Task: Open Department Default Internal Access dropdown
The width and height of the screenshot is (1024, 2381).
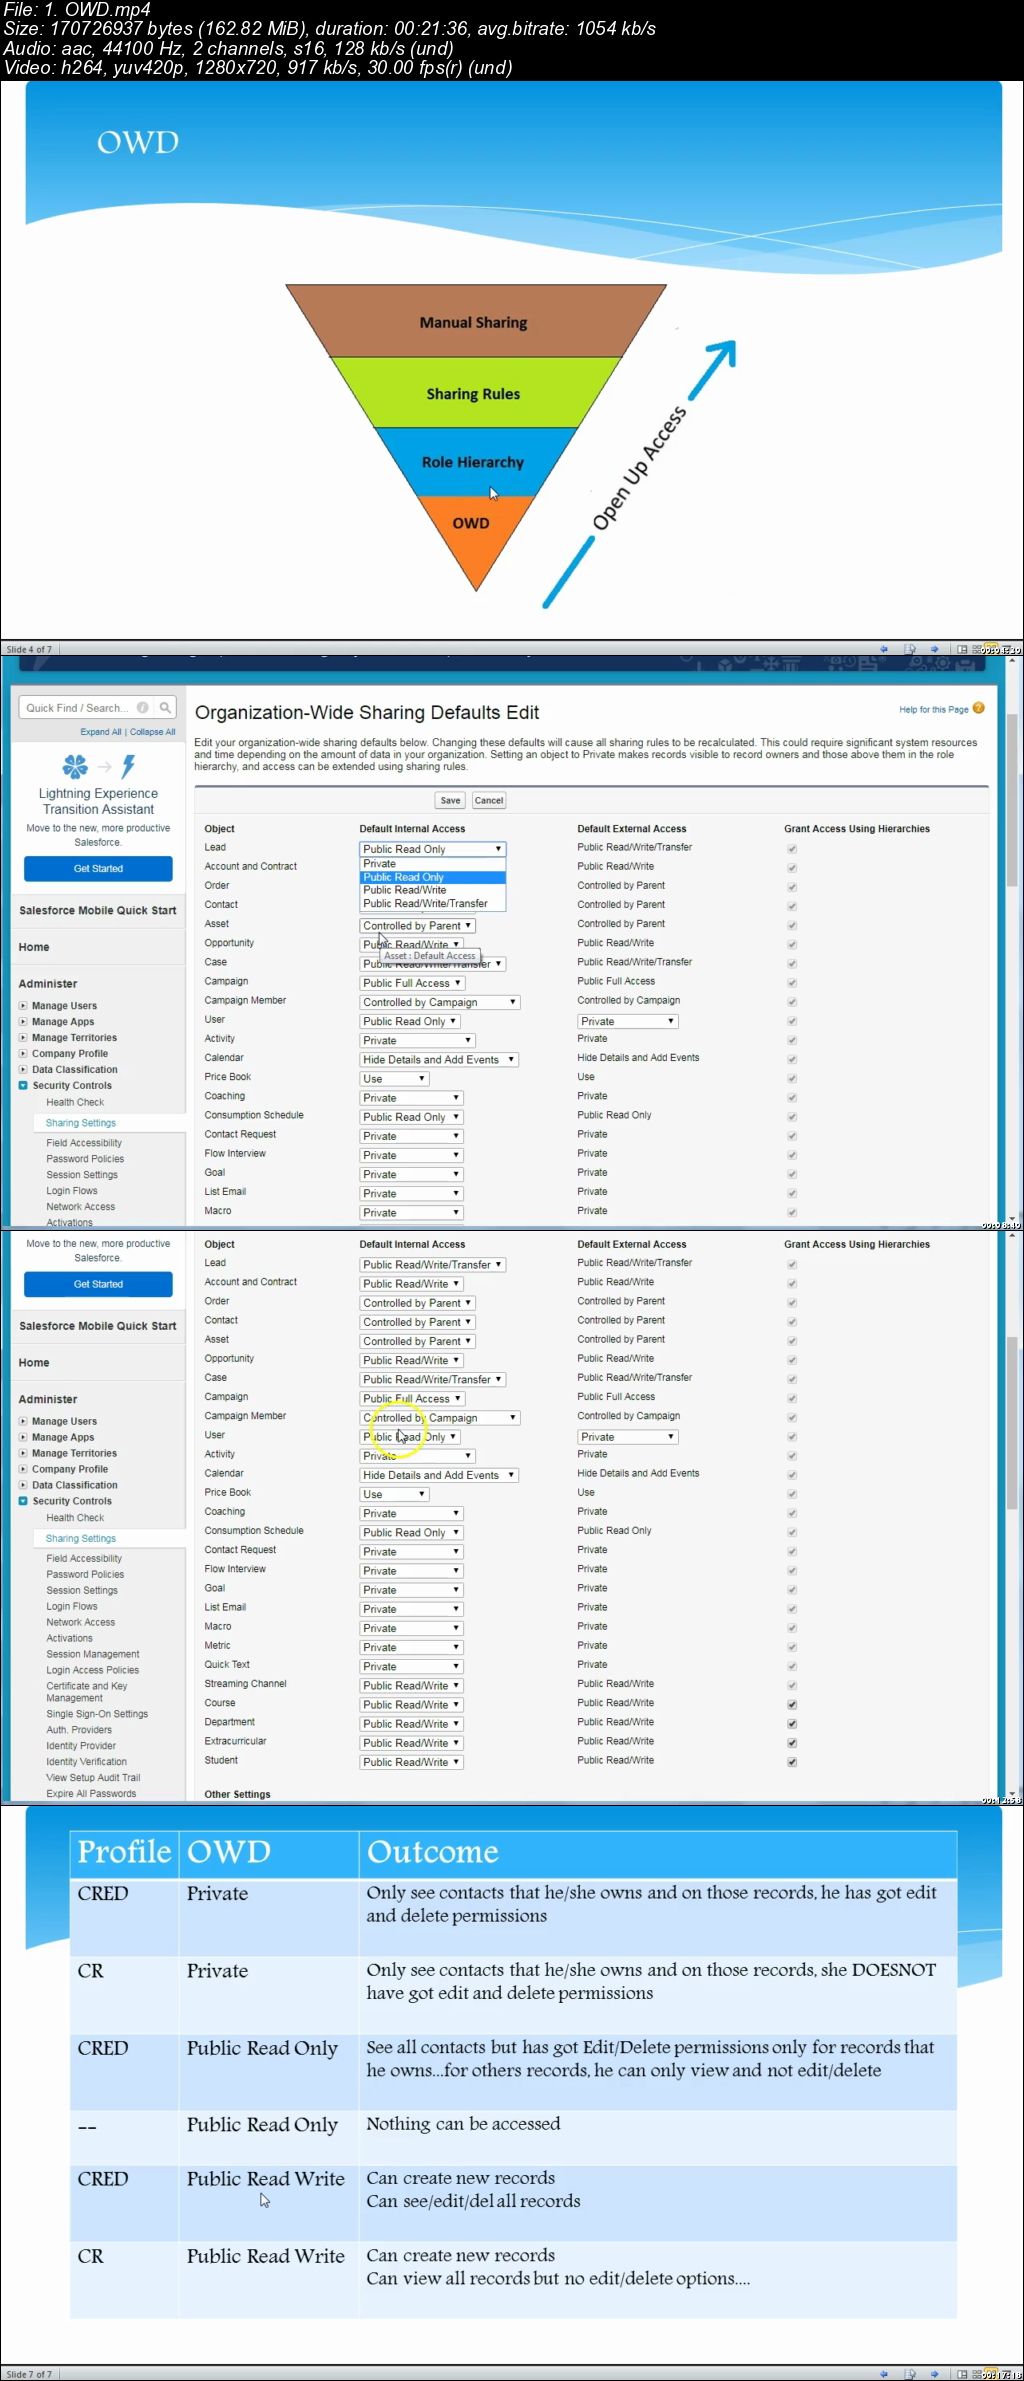Action: pyautogui.click(x=411, y=1724)
